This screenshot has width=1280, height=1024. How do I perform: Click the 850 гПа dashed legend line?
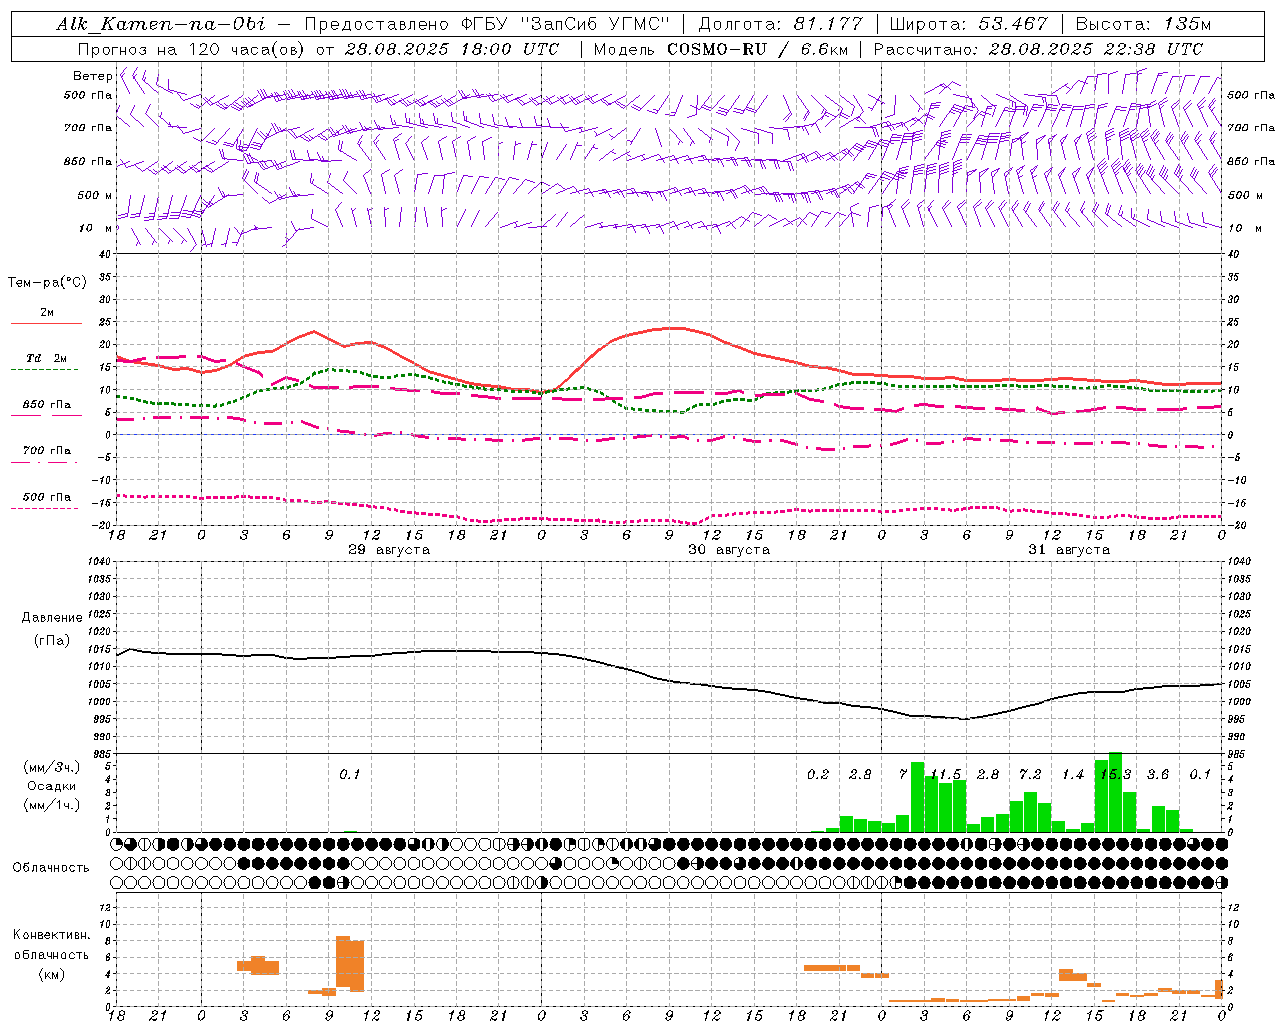click(45, 416)
